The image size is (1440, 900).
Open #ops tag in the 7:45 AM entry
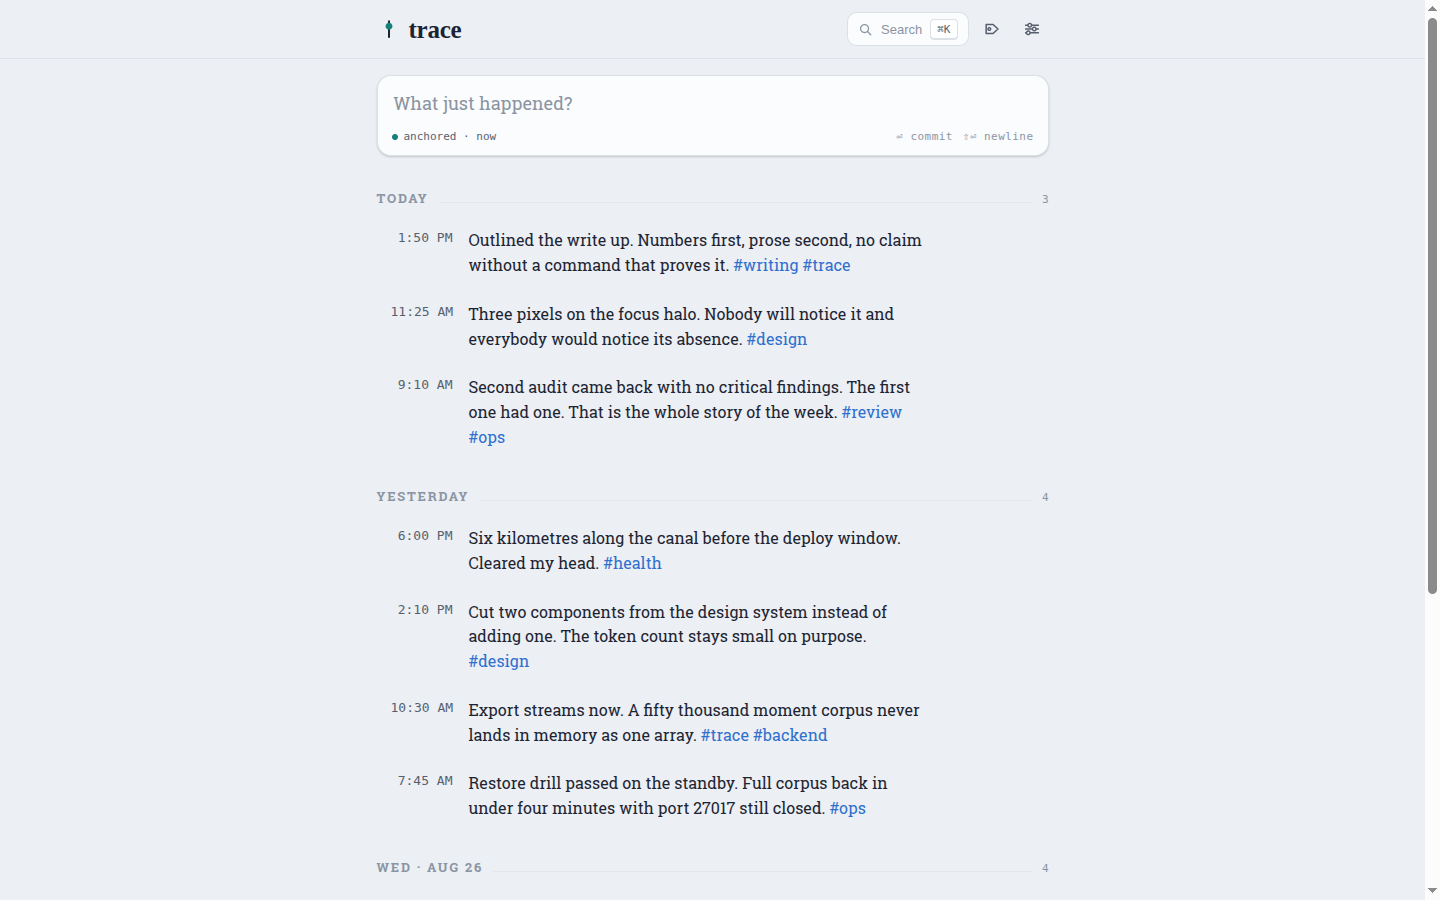(x=848, y=808)
